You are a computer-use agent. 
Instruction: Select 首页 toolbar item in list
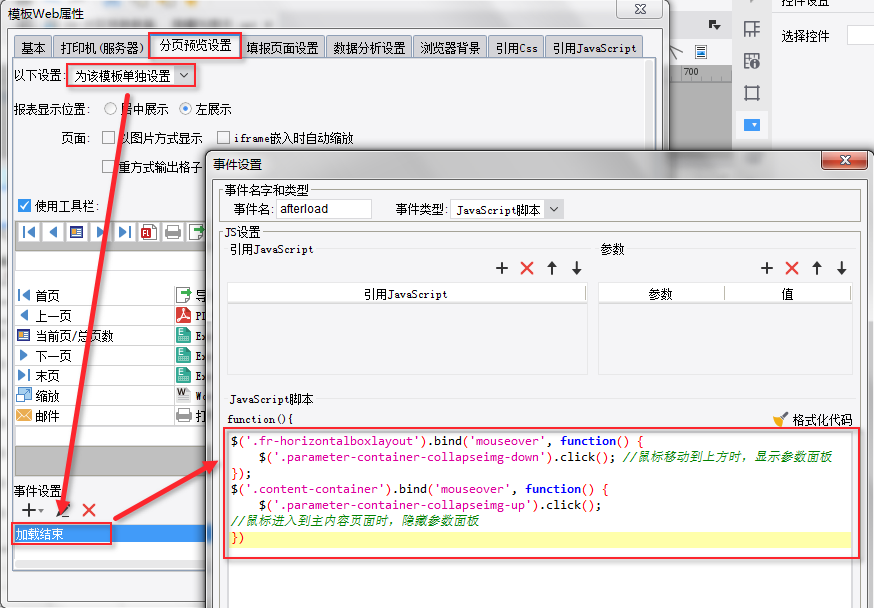[95, 295]
